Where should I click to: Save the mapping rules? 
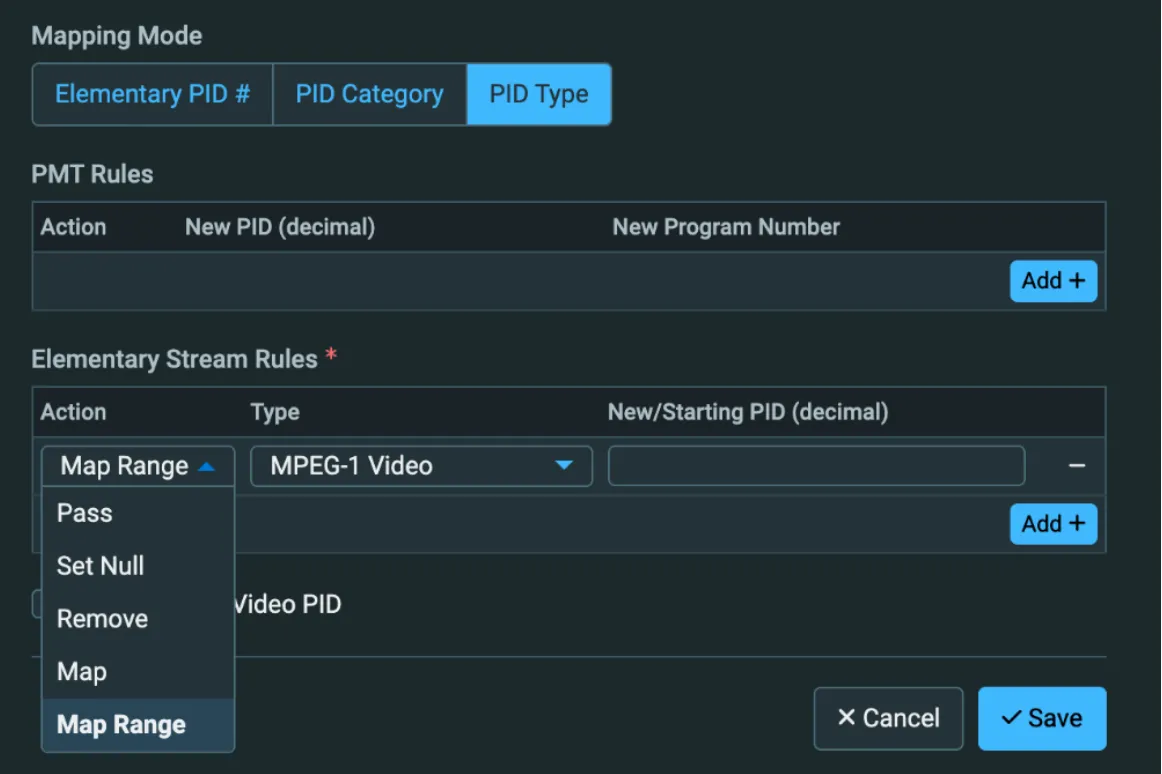[x=1042, y=718]
